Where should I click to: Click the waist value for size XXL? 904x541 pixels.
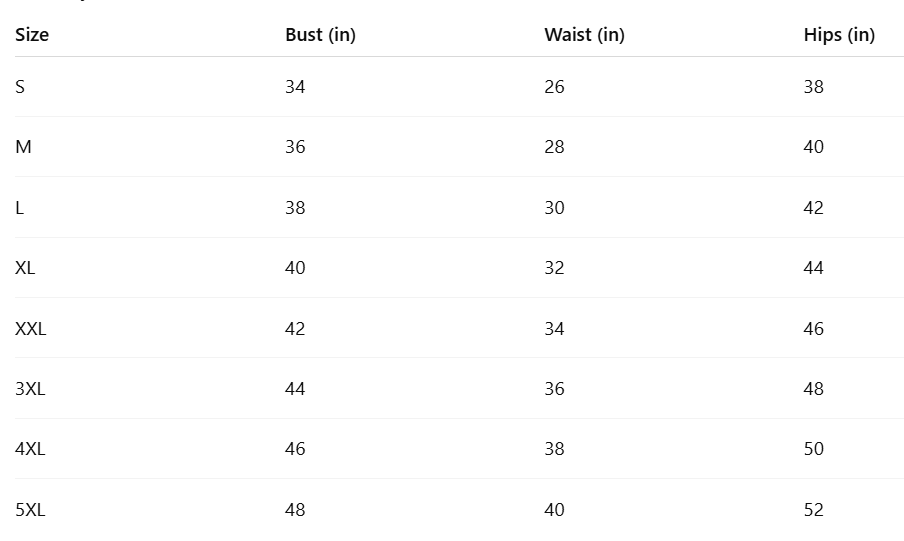[554, 329]
